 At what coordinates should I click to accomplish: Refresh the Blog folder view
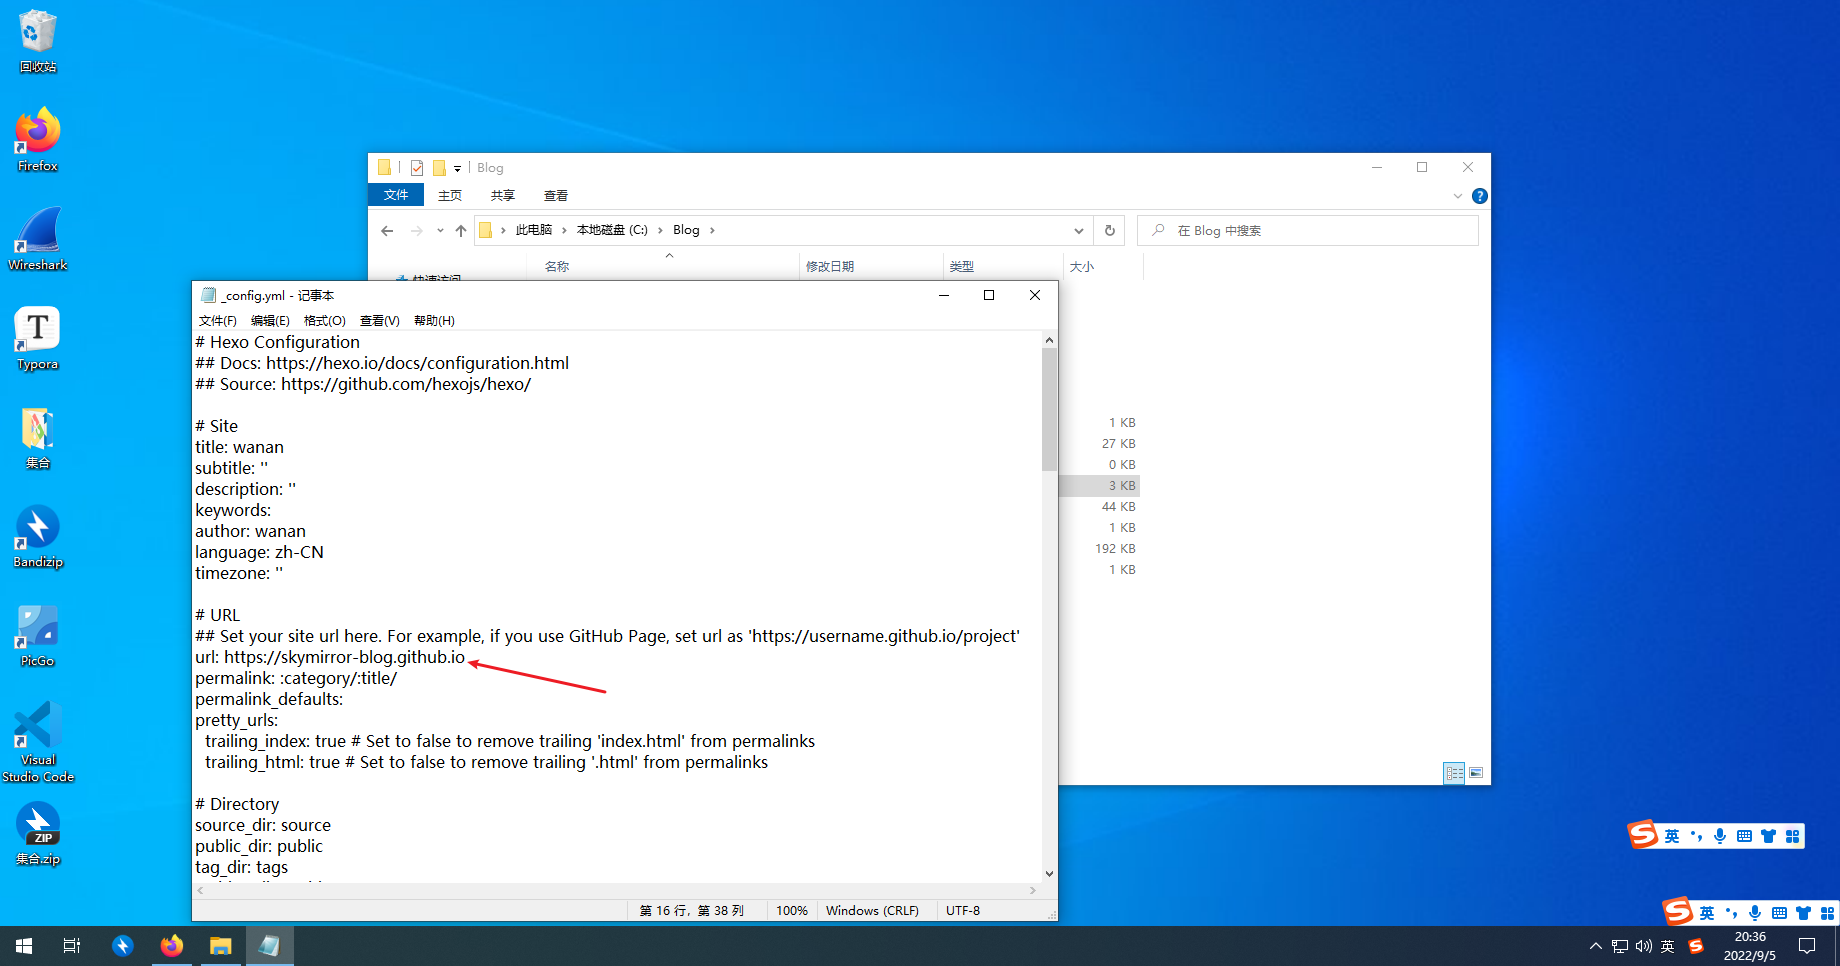tap(1109, 231)
